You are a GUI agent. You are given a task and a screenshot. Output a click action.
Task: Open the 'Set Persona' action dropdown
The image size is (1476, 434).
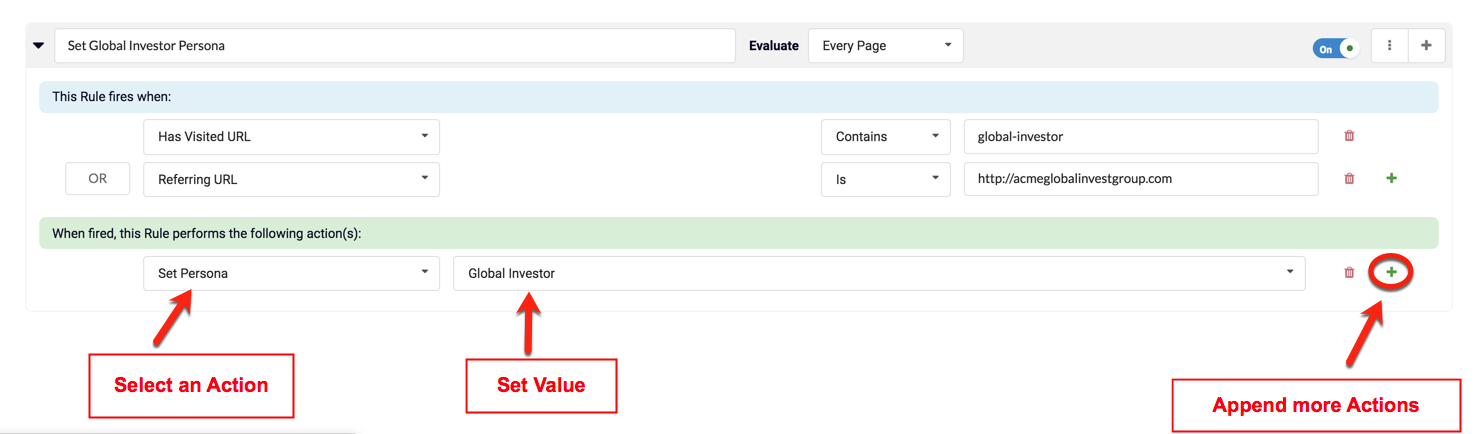[x=291, y=273]
